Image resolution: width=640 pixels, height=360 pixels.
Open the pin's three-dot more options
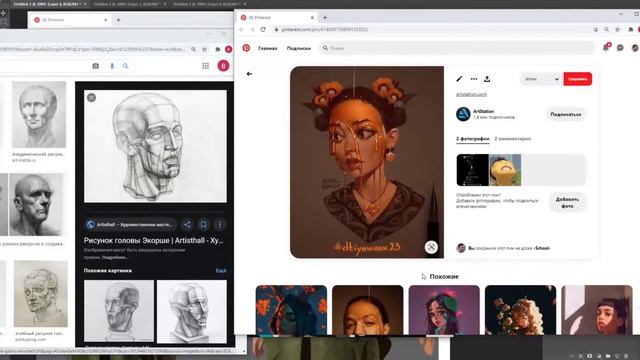pyautogui.click(x=473, y=79)
